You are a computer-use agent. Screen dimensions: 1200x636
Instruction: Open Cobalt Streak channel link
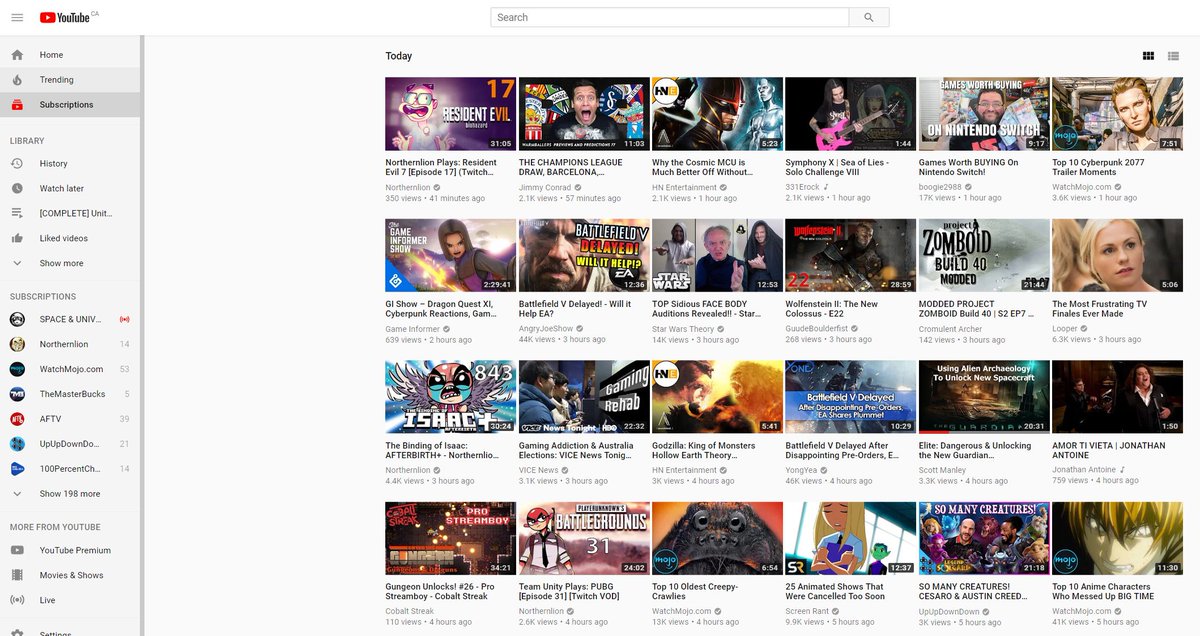tap(410, 612)
